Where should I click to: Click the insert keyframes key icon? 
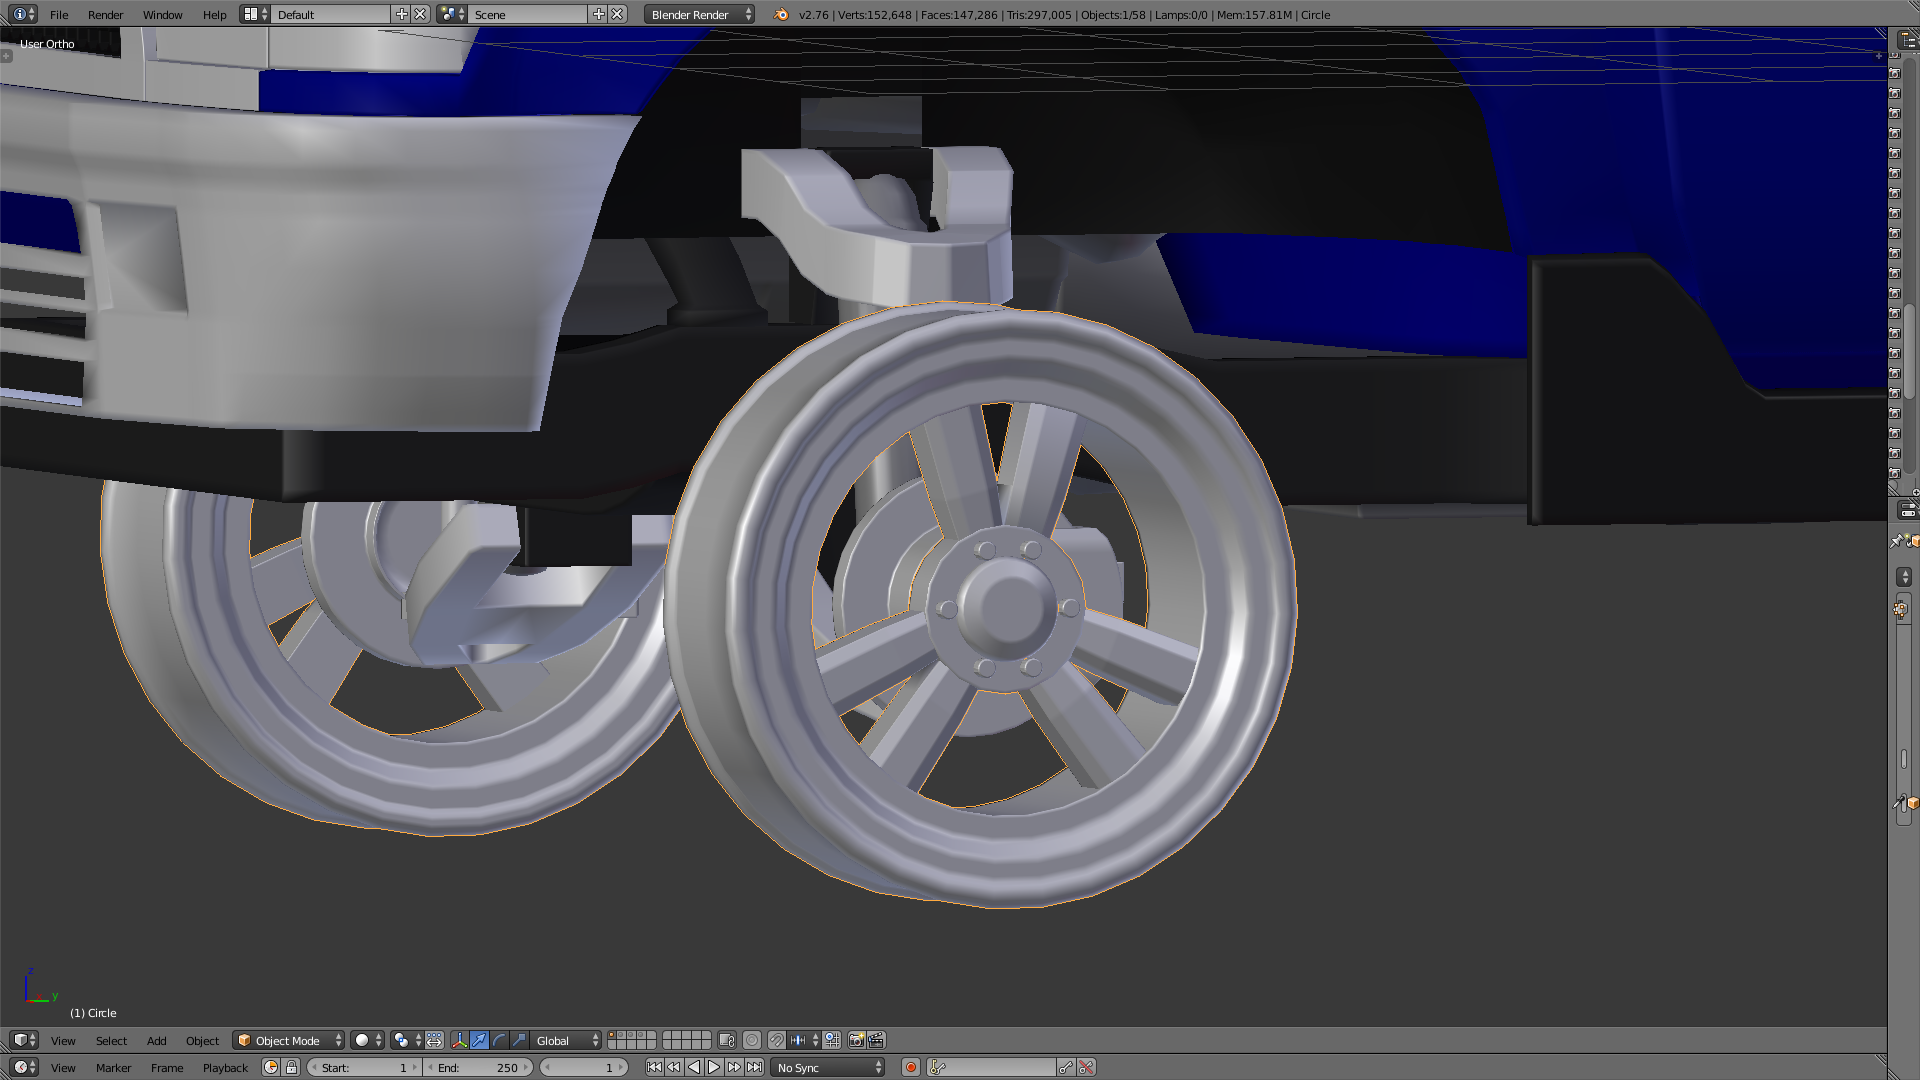pyautogui.click(x=1066, y=1067)
